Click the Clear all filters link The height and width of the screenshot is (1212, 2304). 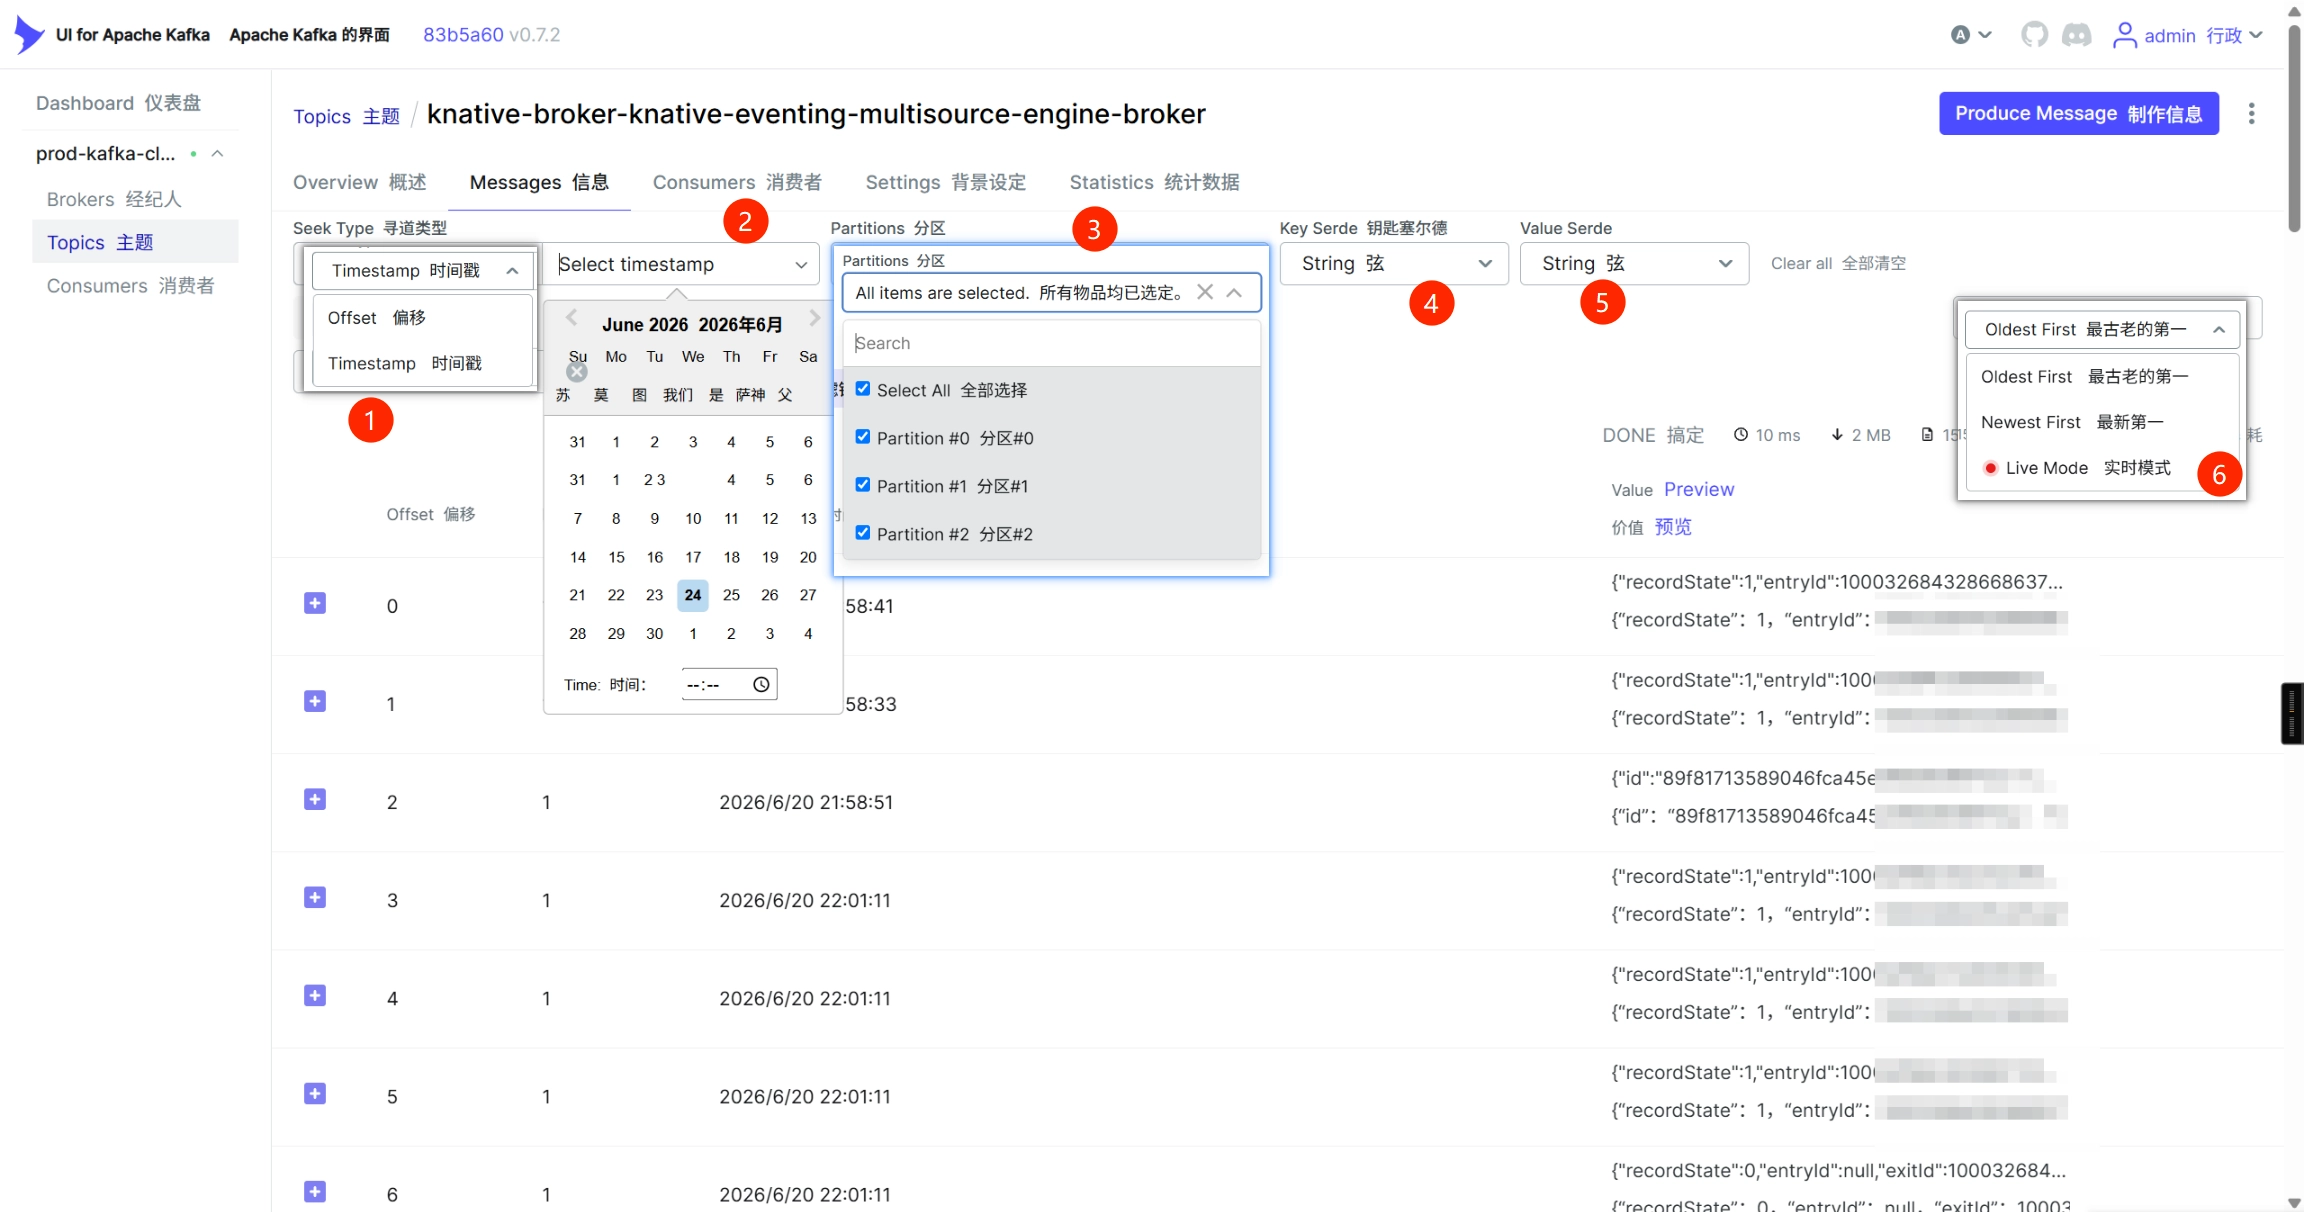click(x=1838, y=263)
